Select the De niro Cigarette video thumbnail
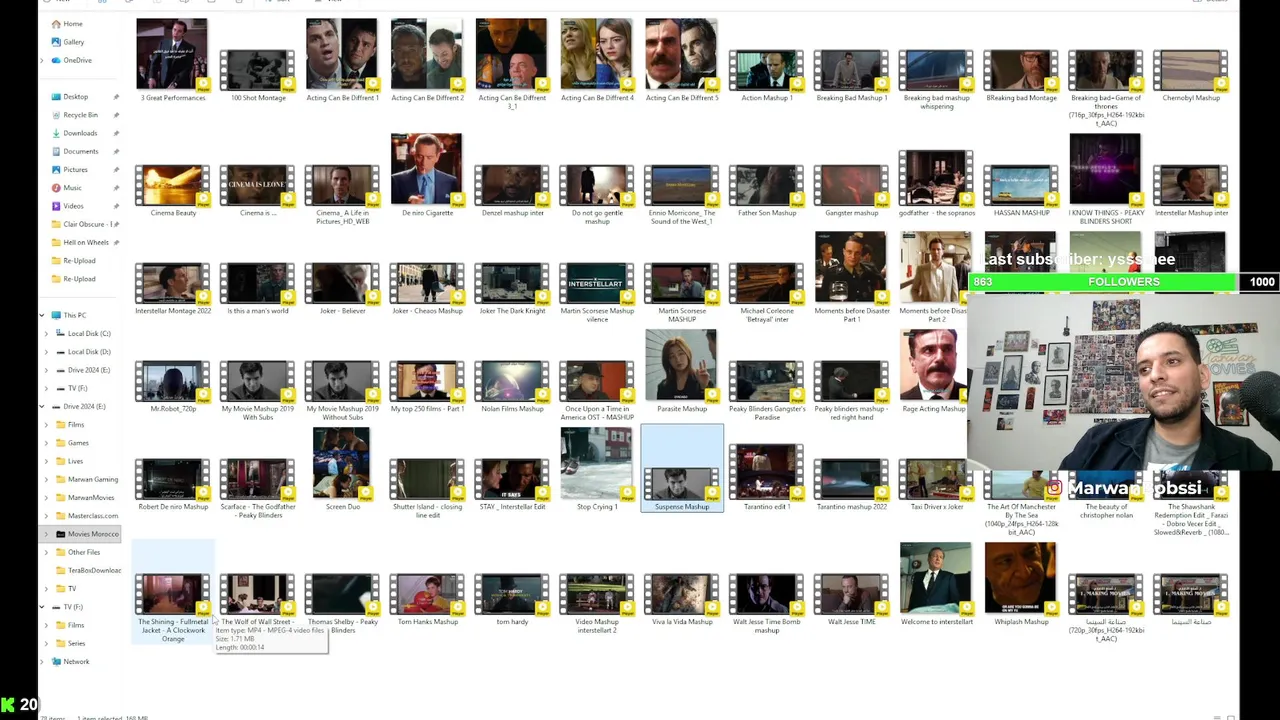Viewport: 1280px width, 720px height. [x=427, y=169]
